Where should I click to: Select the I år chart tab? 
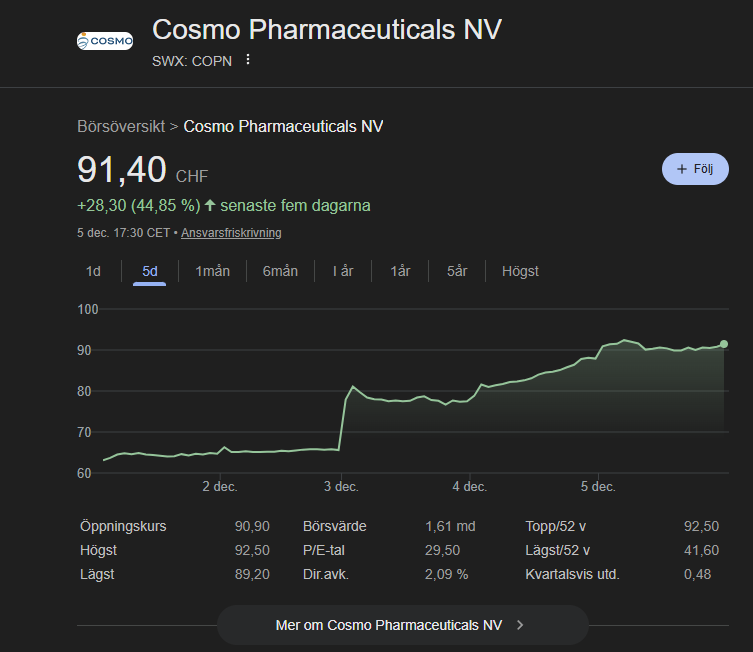click(x=343, y=271)
